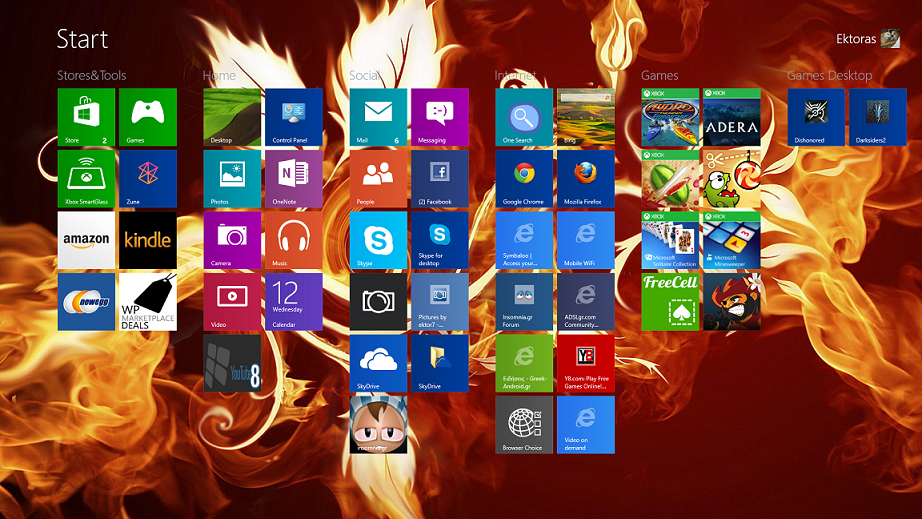This screenshot has height=519, width=922.
Task: Launch the Hydro Thunder game tile
Action: 670,117
